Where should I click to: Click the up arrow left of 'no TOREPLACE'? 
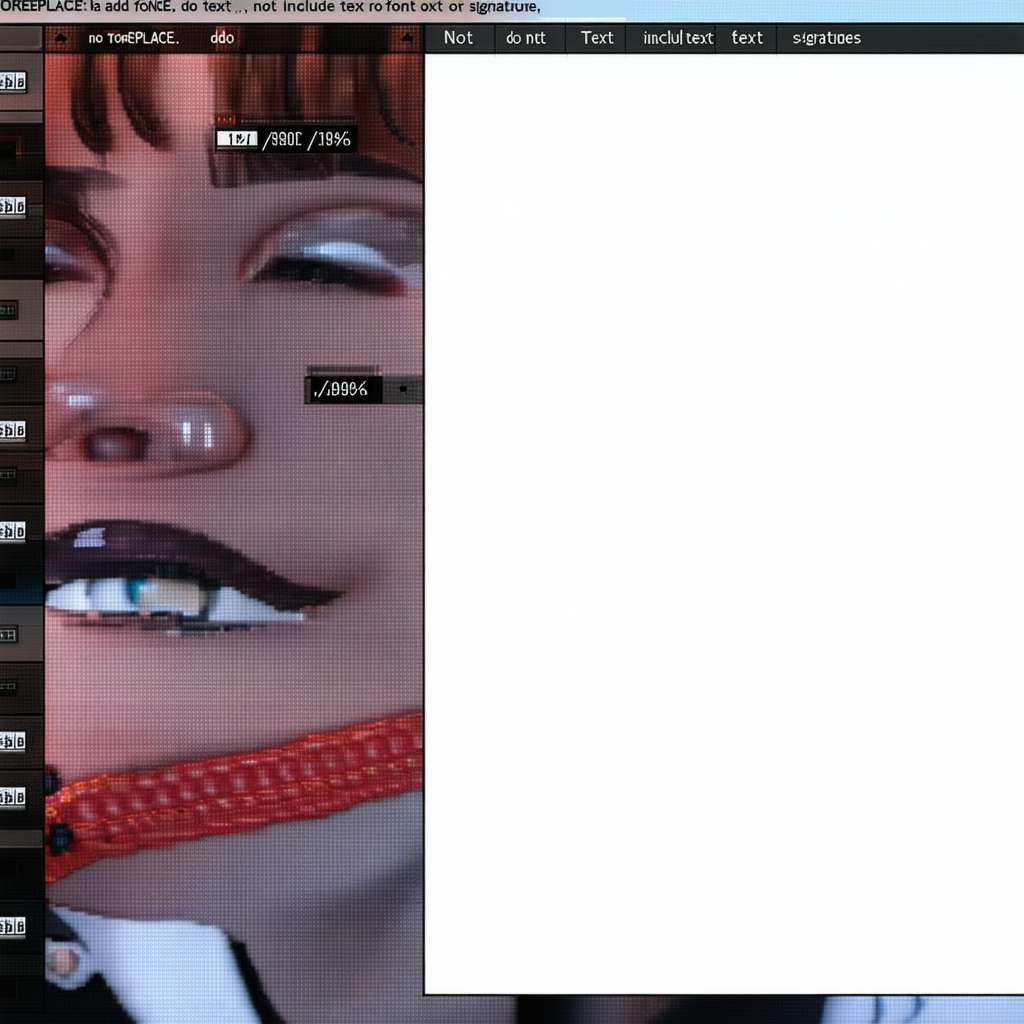[61, 39]
